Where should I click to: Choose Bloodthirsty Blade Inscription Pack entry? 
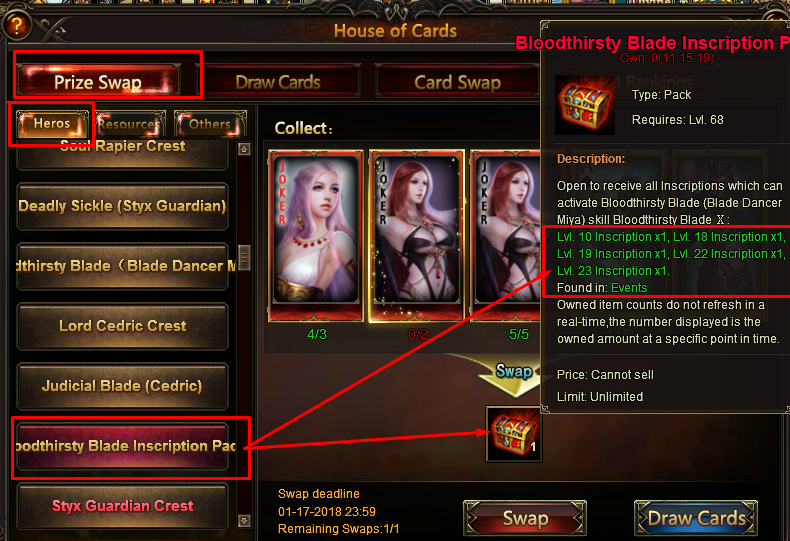(123, 446)
